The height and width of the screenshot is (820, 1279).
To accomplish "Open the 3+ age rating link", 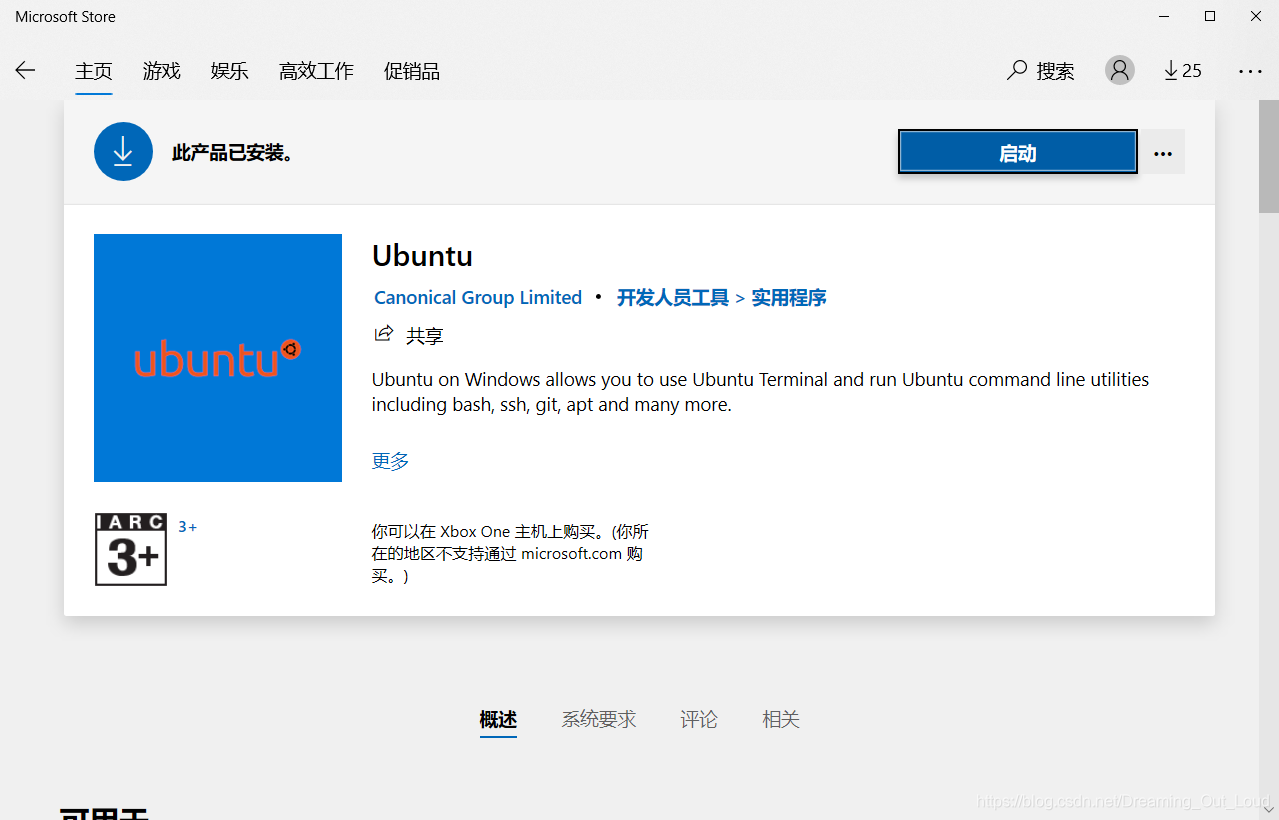I will tap(188, 527).
